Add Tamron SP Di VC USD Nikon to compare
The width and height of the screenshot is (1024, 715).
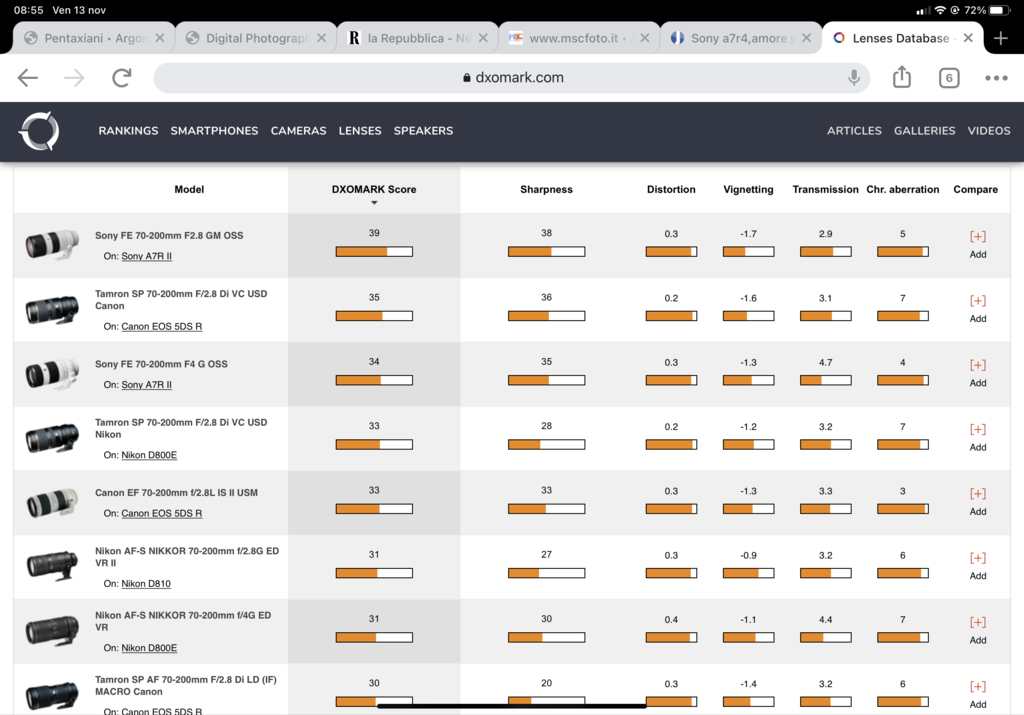pyautogui.click(x=978, y=437)
